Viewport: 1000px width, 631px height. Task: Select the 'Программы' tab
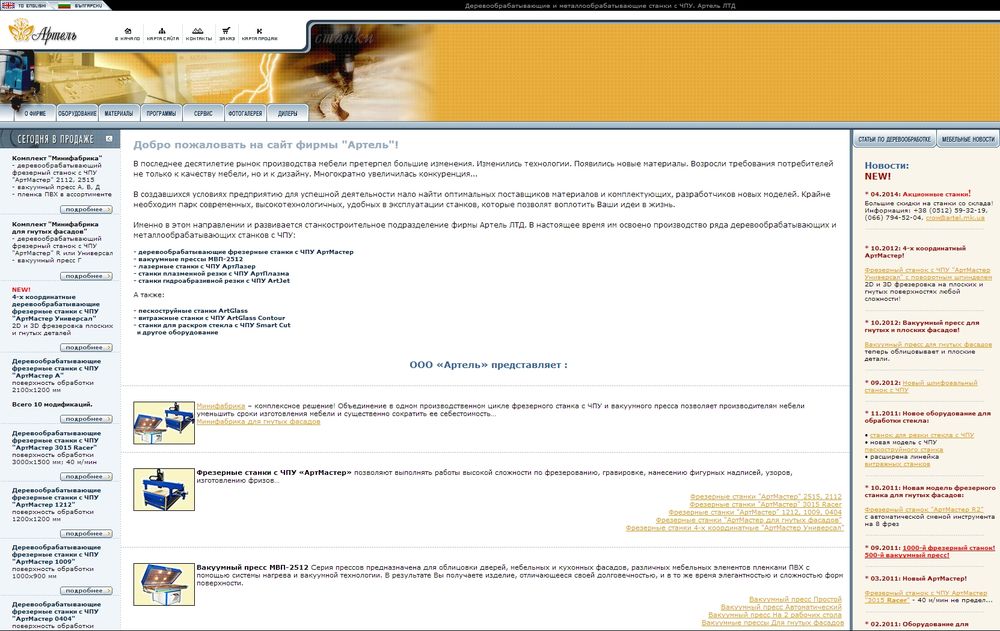161,113
